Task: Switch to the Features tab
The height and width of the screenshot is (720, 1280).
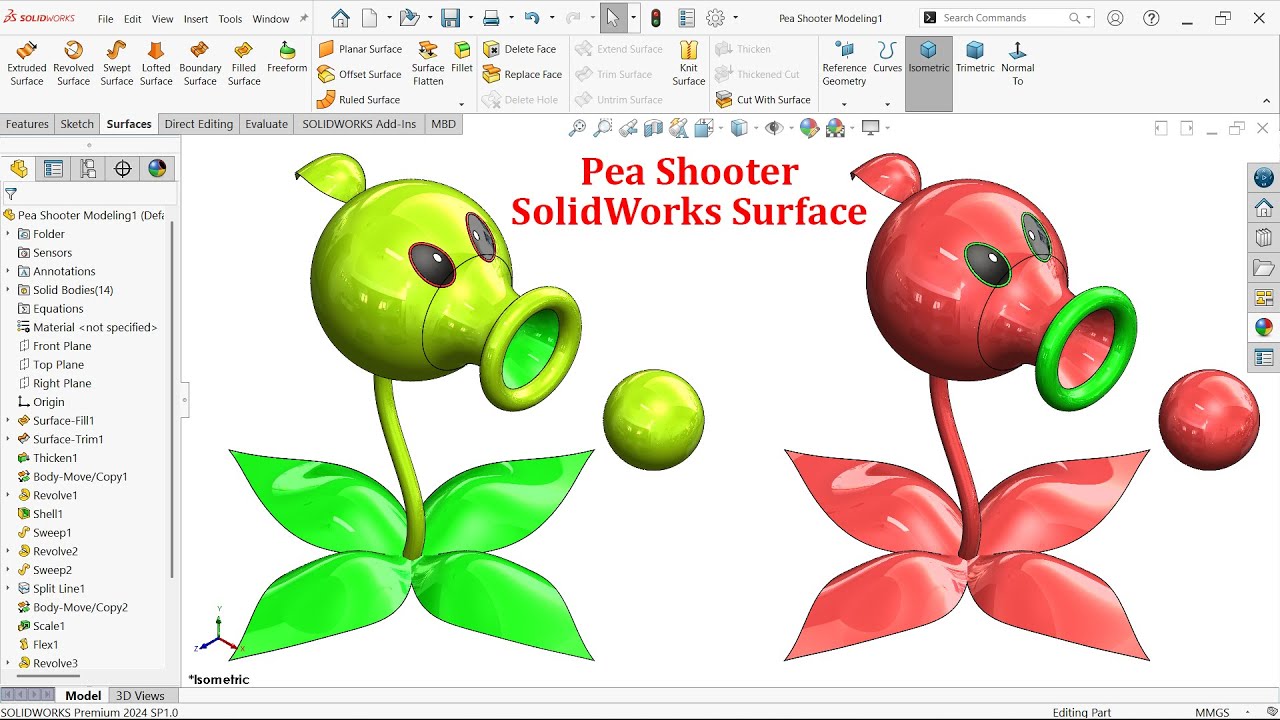Action: [27, 124]
